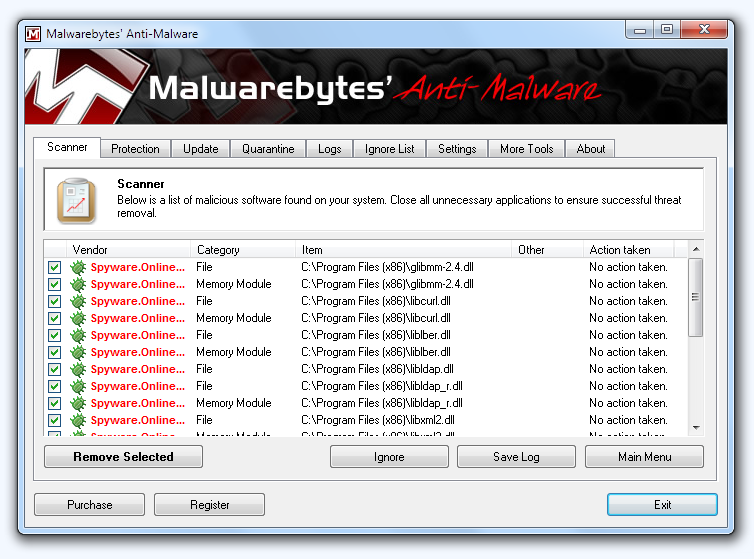The height and width of the screenshot is (559, 754).
Task: Uncheck the glibmm-2.4.dll File entry checkbox
Action: coord(54,267)
